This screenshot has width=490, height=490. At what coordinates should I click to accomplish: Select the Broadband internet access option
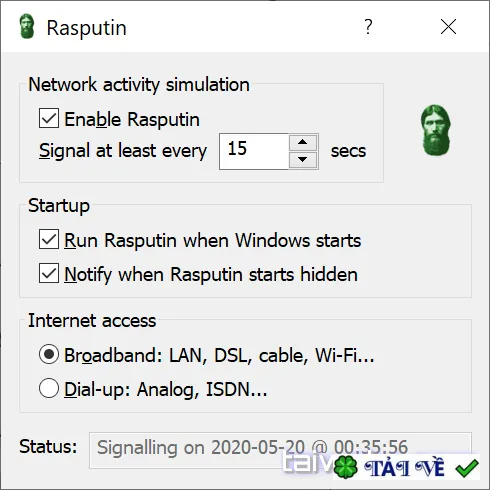point(49,354)
